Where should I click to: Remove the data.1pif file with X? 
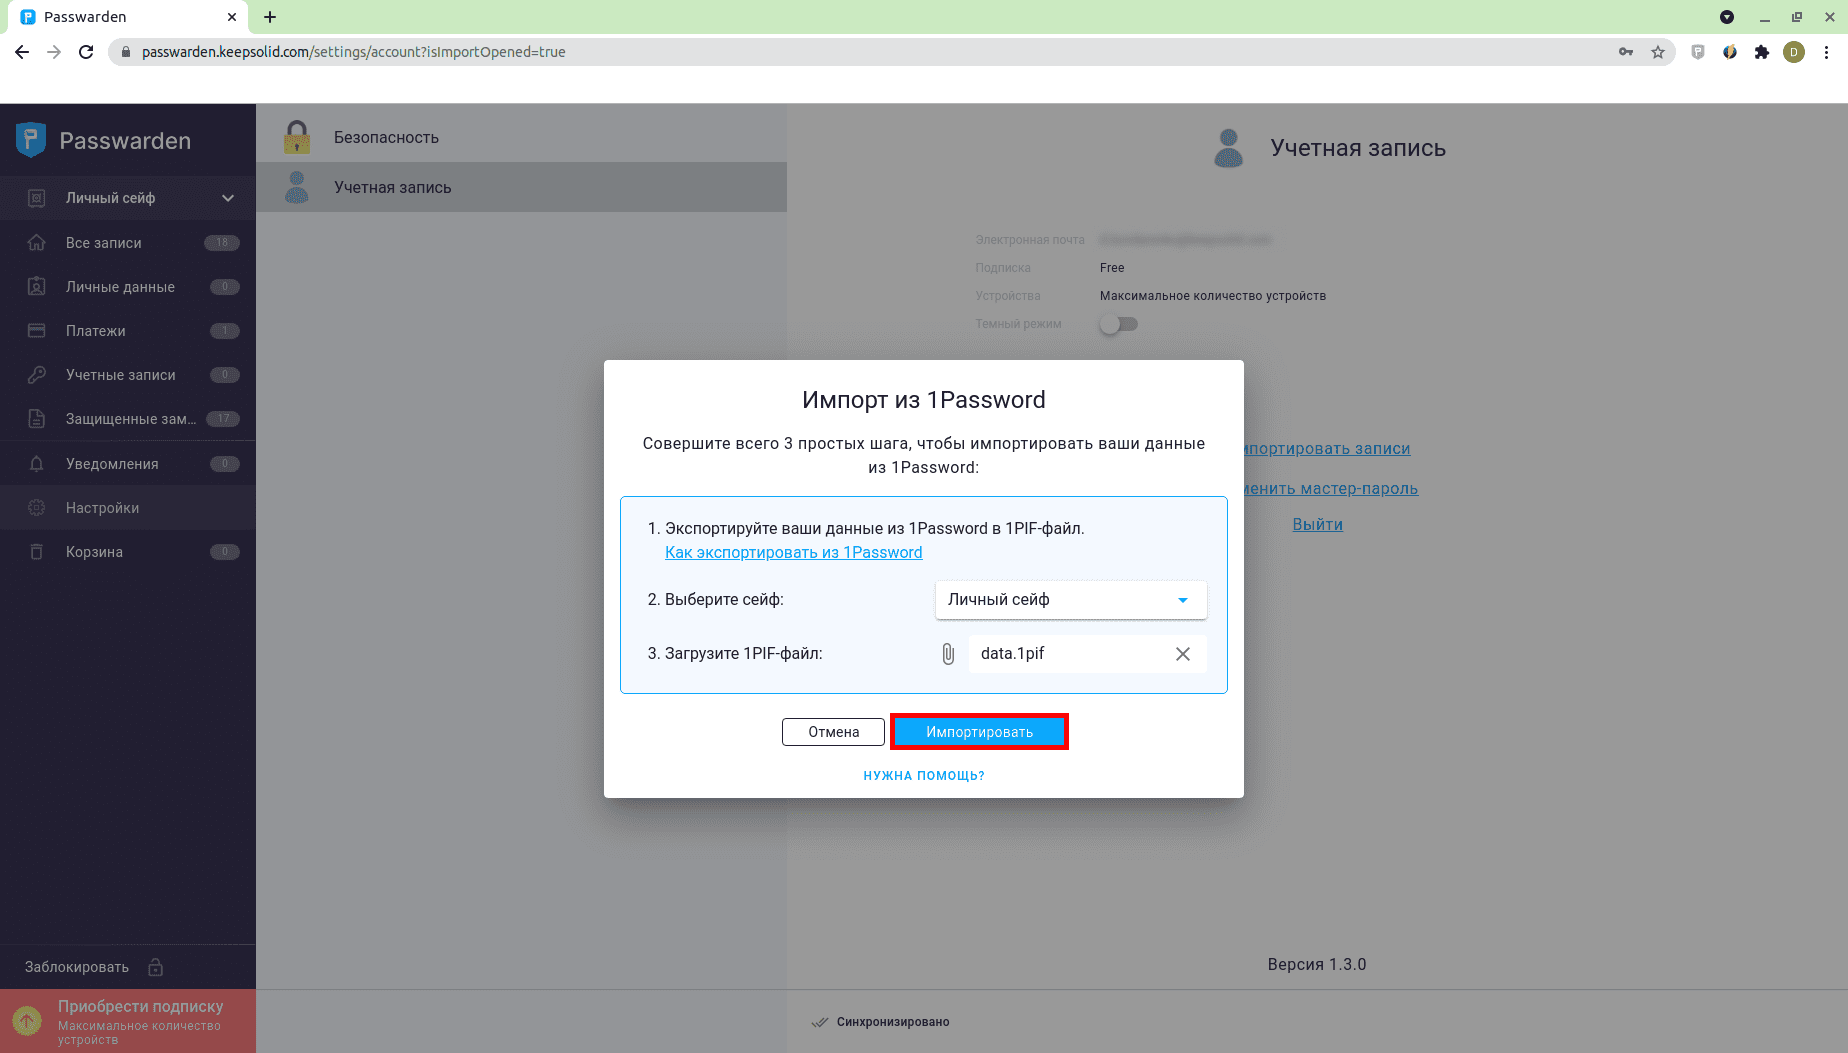pos(1182,654)
